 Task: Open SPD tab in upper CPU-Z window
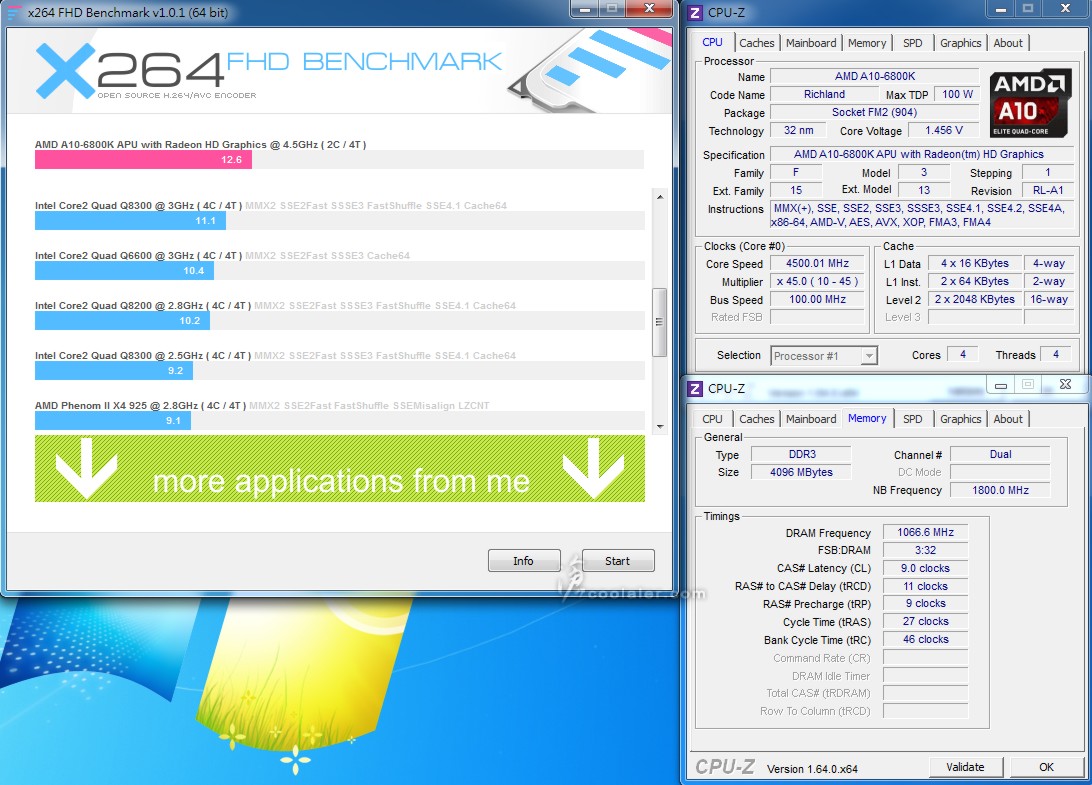[912, 43]
